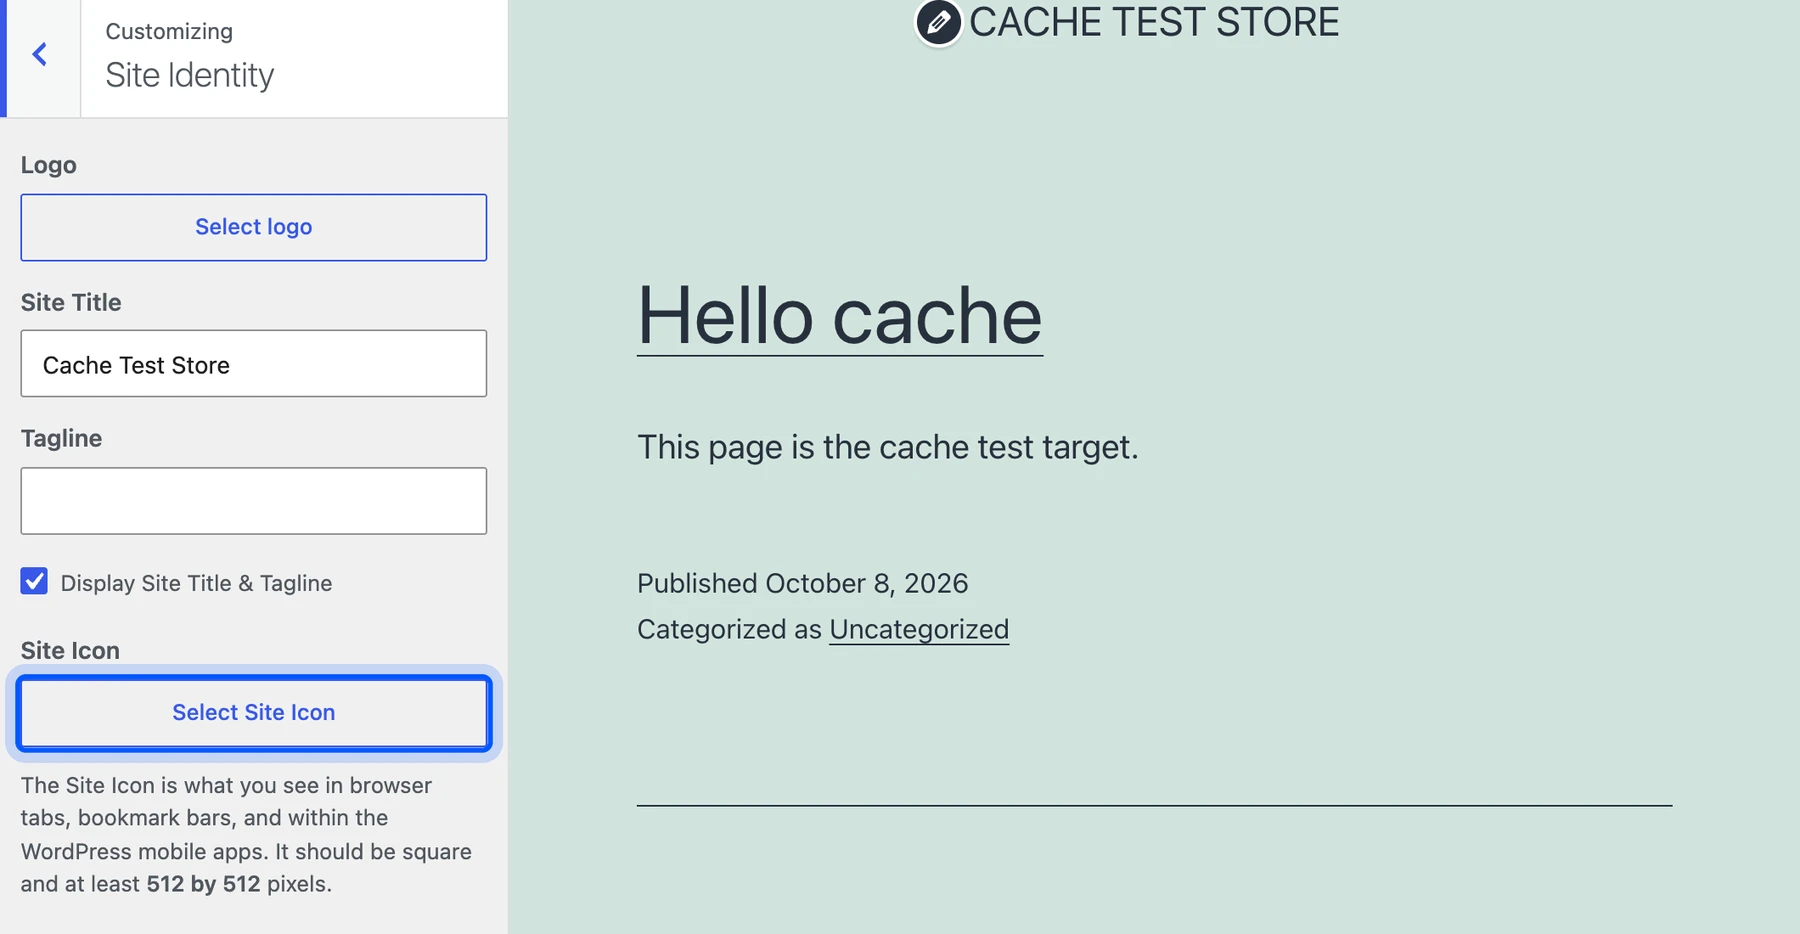
Task: Open the Uncategorized category link
Action: pyautogui.click(x=919, y=629)
